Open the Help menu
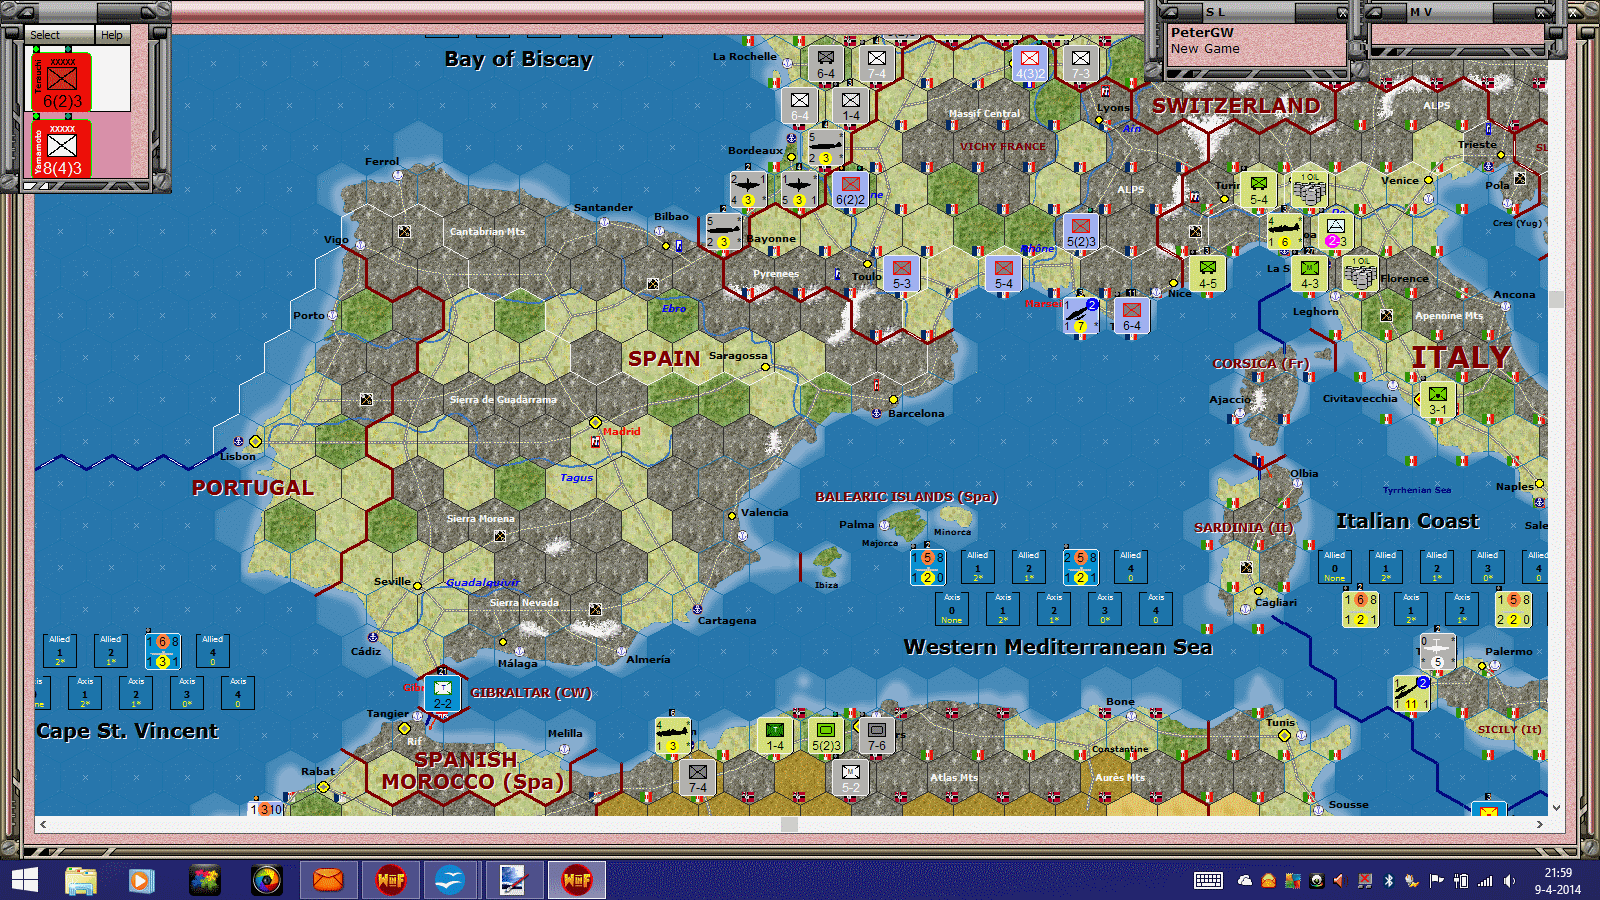This screenshot has width=1600, height=900. (x=111, y=35)
